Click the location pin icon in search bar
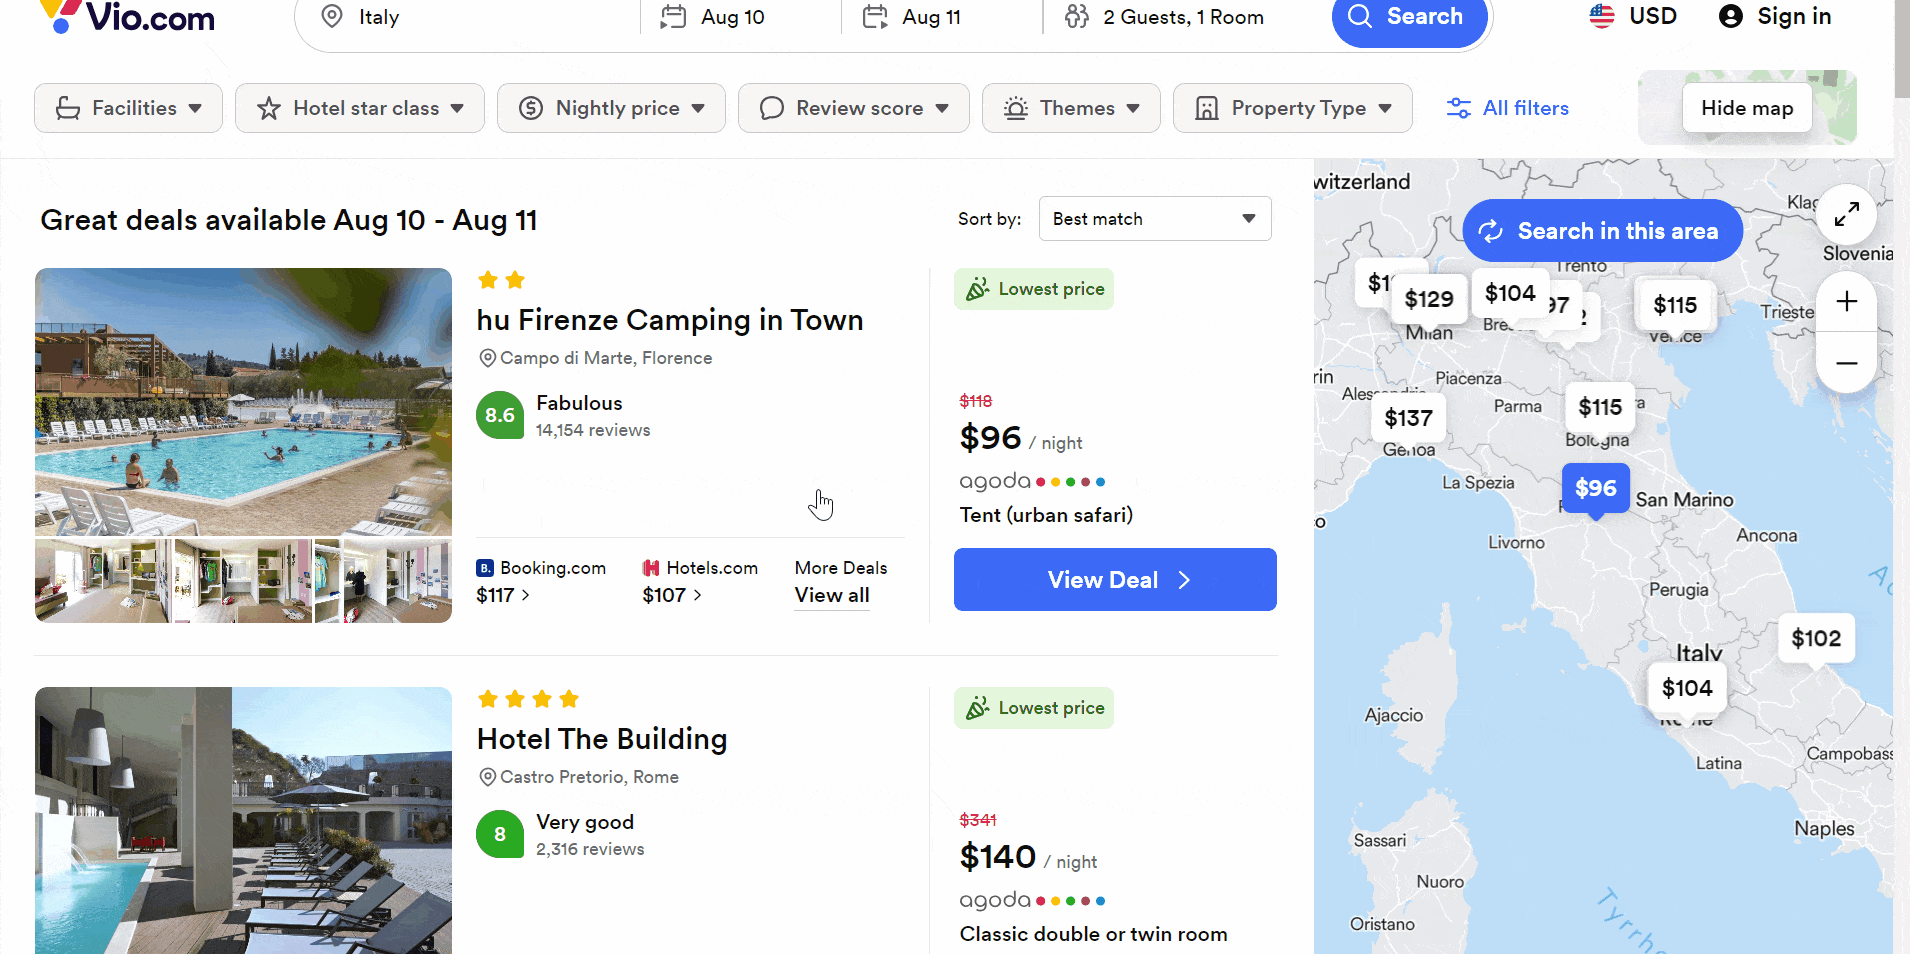Image resolution: width=1910 pixels, height=954 pixels. 332,16
